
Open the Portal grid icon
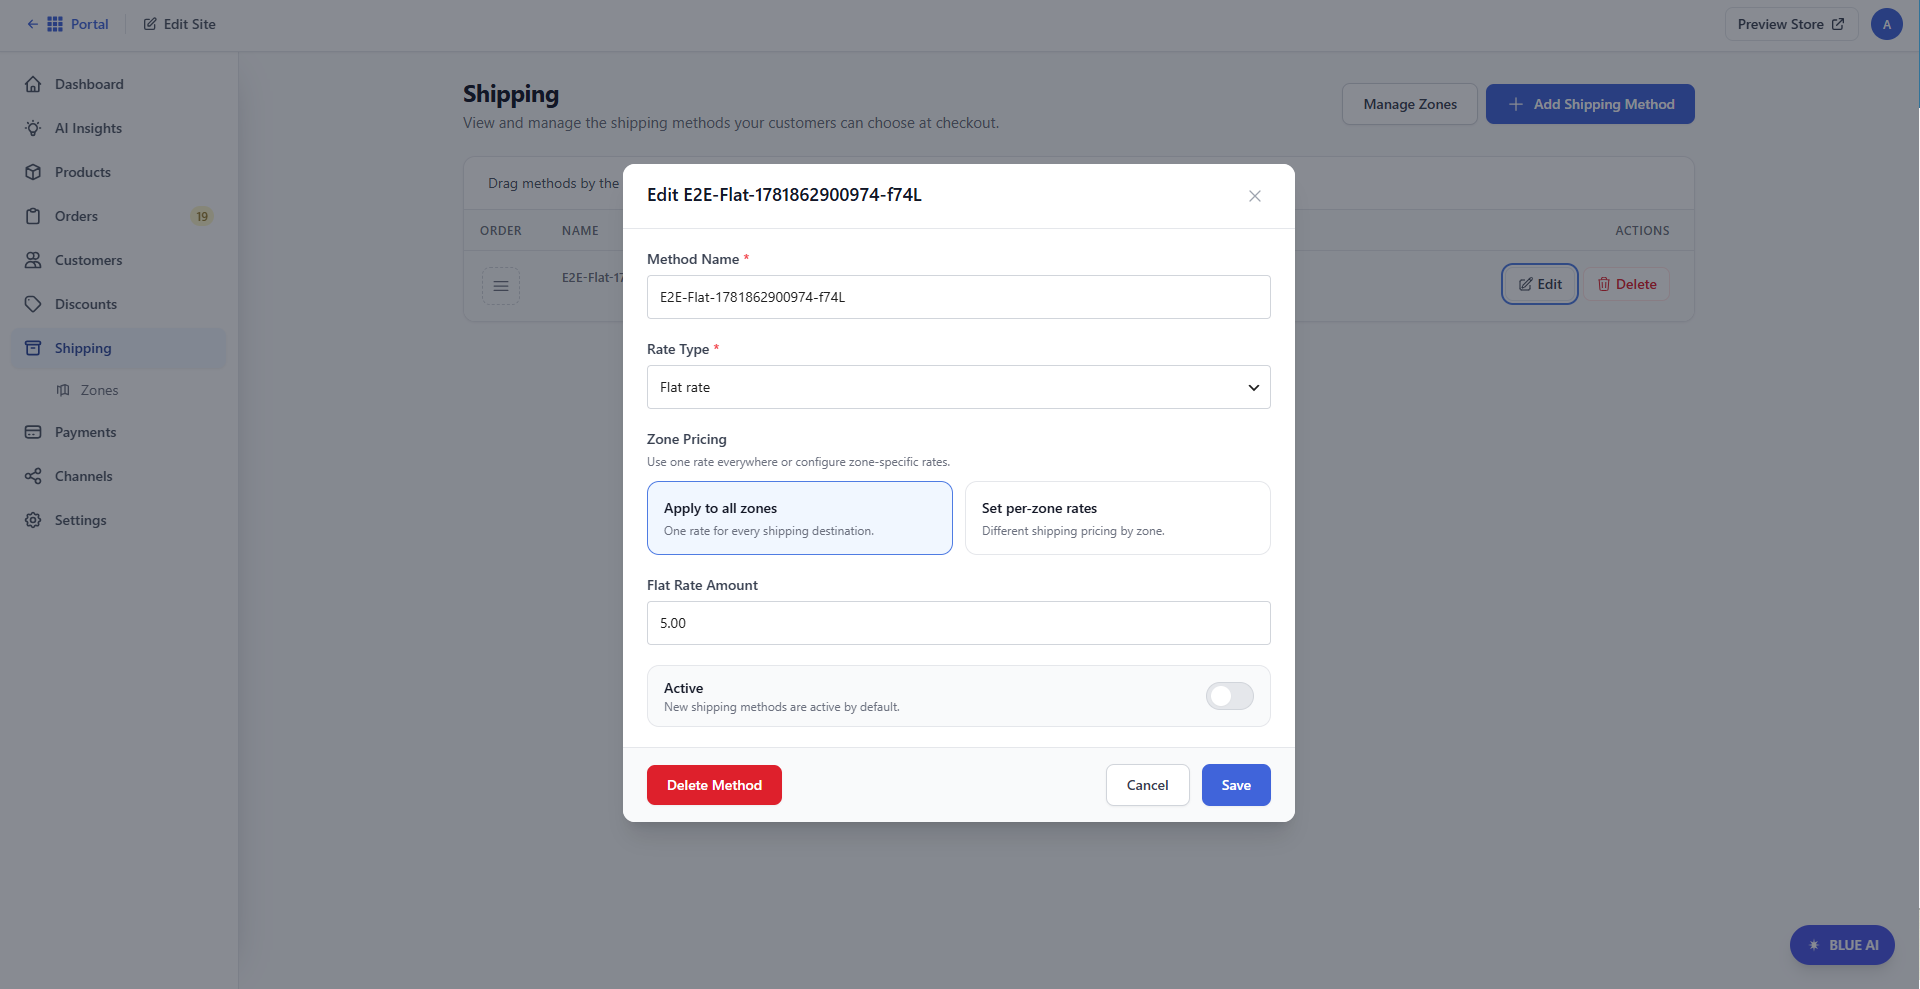tap(55, 24)
